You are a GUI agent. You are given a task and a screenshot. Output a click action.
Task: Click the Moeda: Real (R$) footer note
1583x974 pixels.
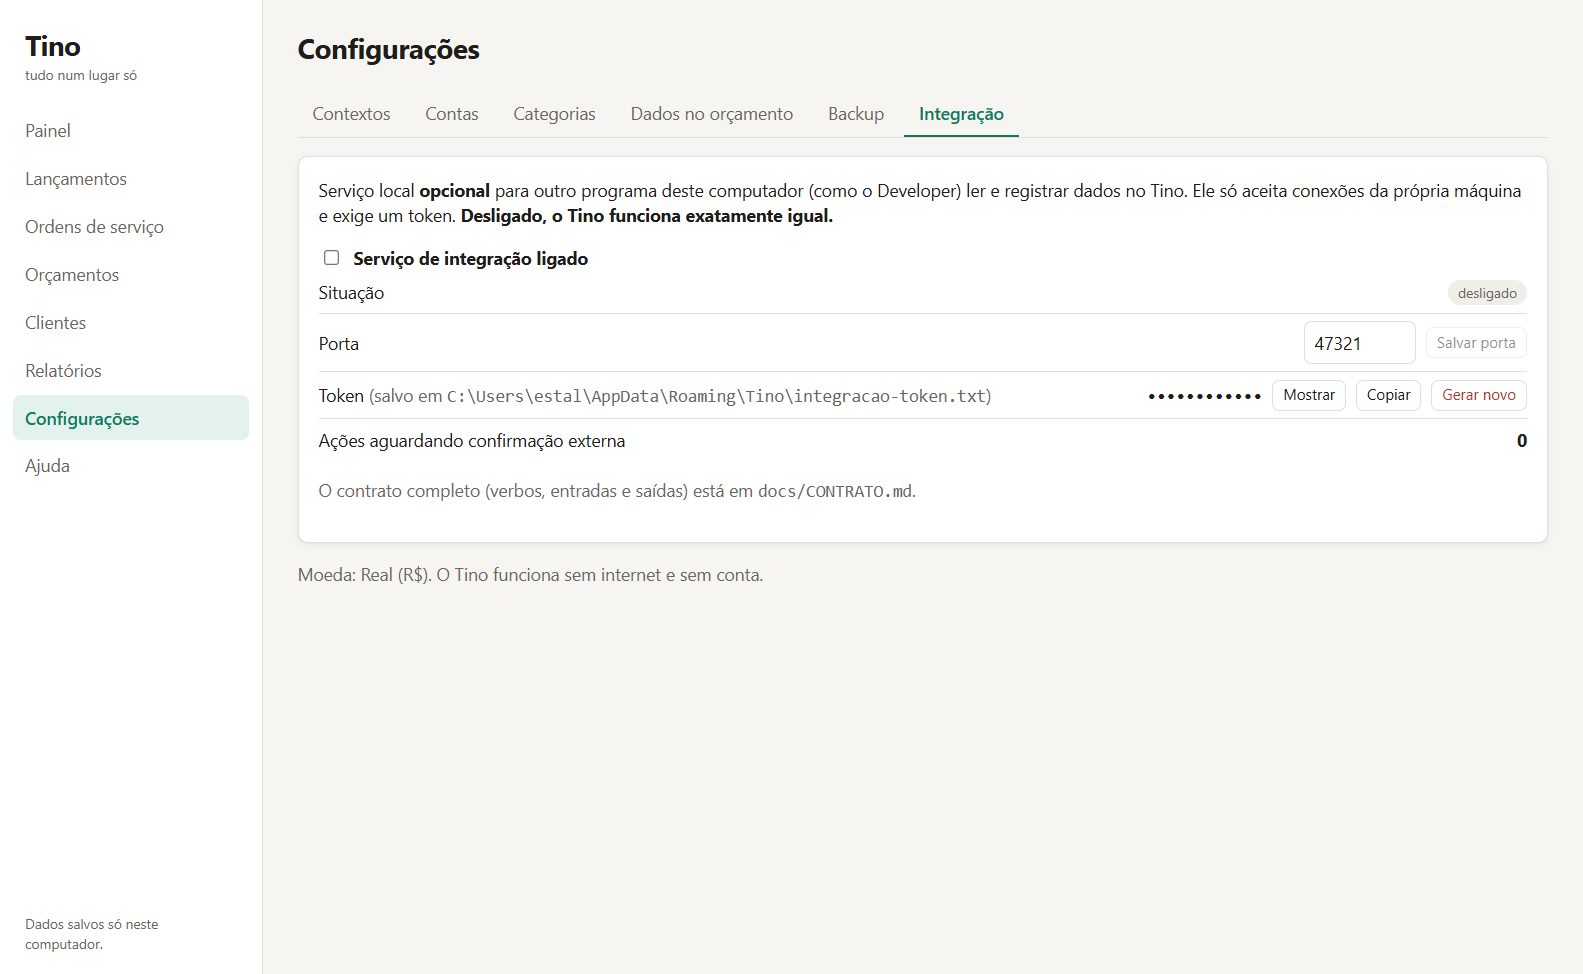coord(531,575)
